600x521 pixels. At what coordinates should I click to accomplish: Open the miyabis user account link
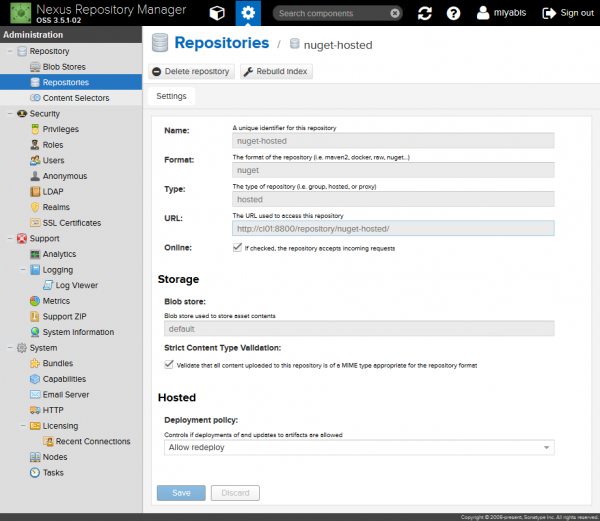pyautogui.click(x=501, y=13)
